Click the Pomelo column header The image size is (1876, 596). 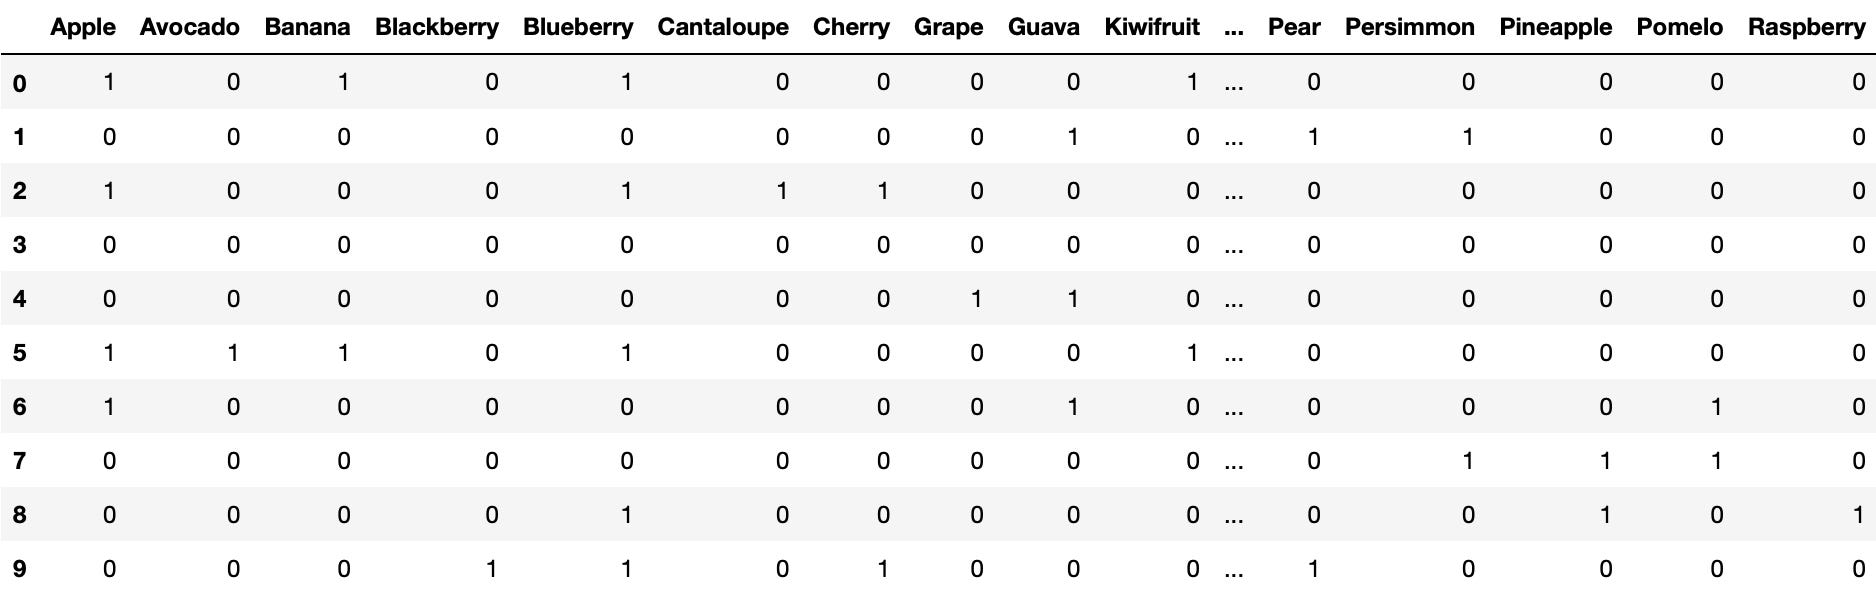1679,28
